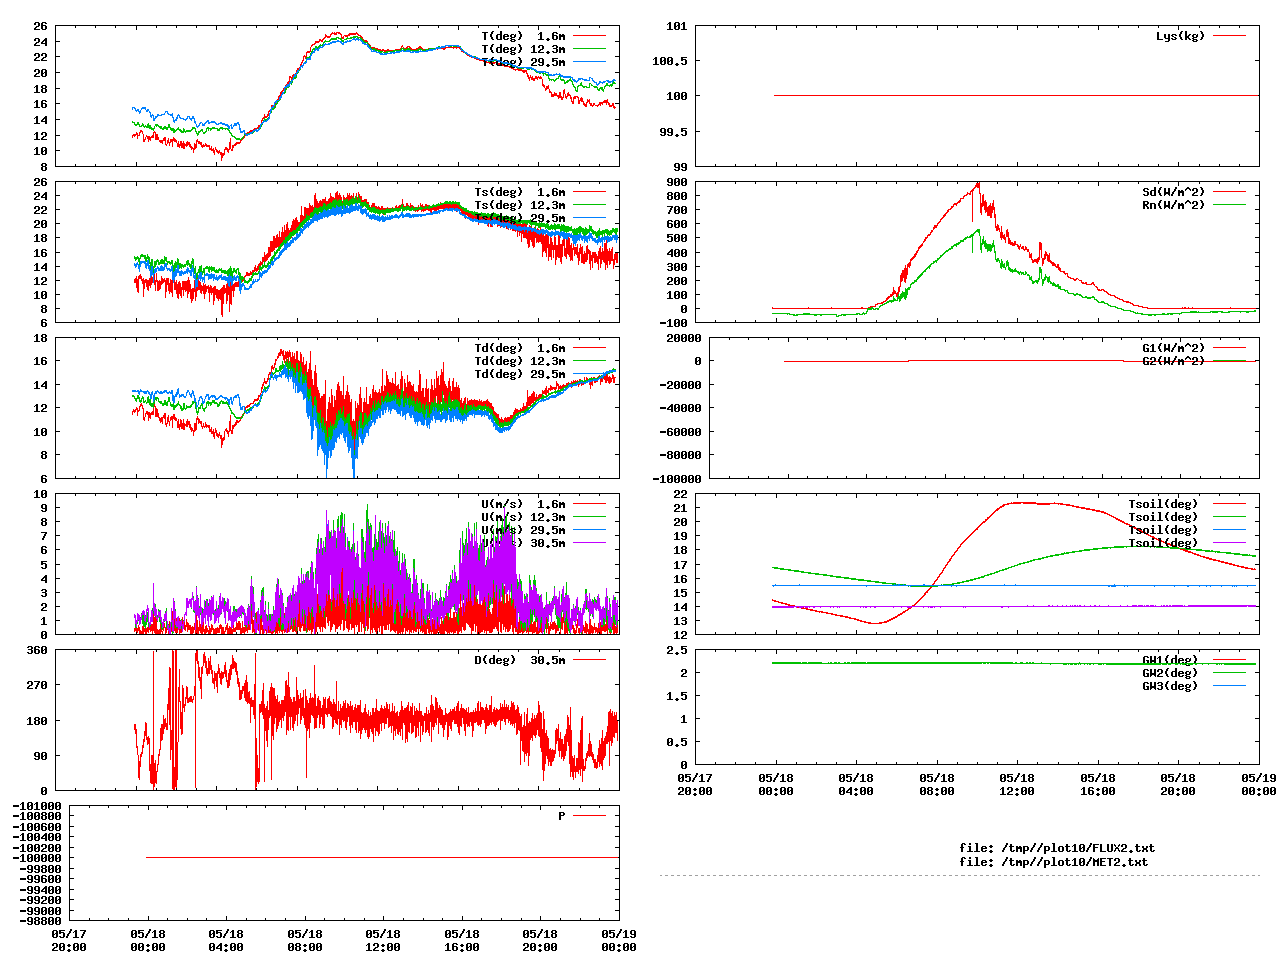Image resolution: width=1280 pixels, height=960 pixels.
Task: Click the "270" wind direction tick label
Action: [37, 686]
